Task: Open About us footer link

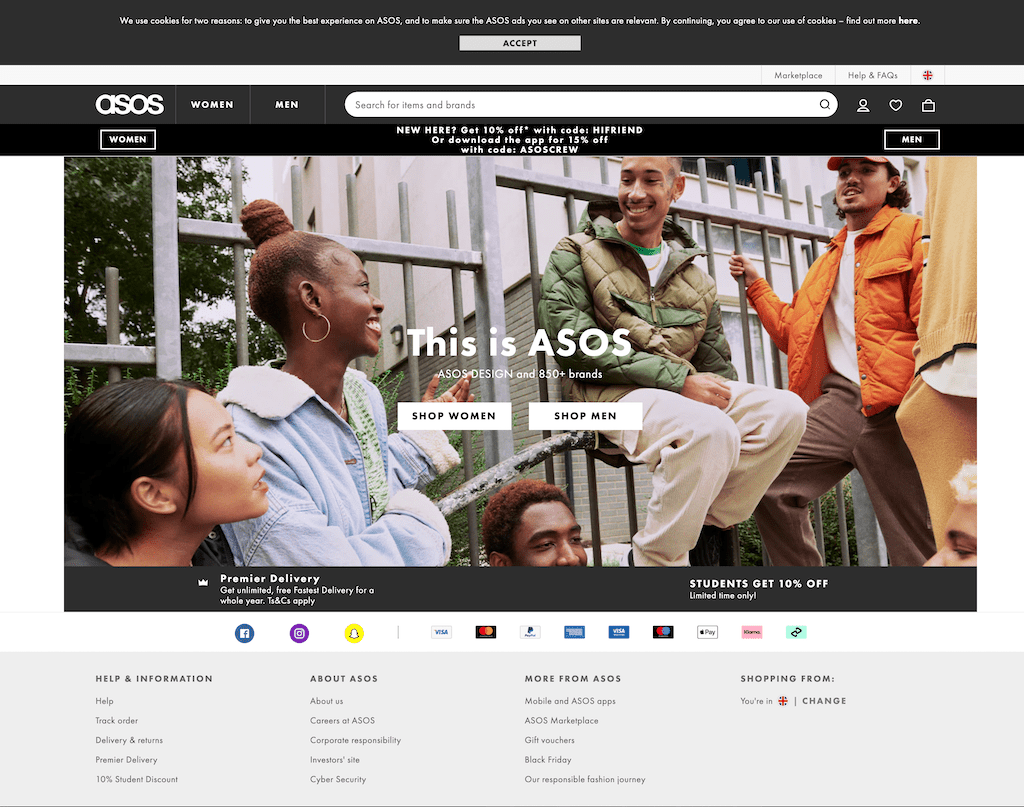Action: coord(327,701)
